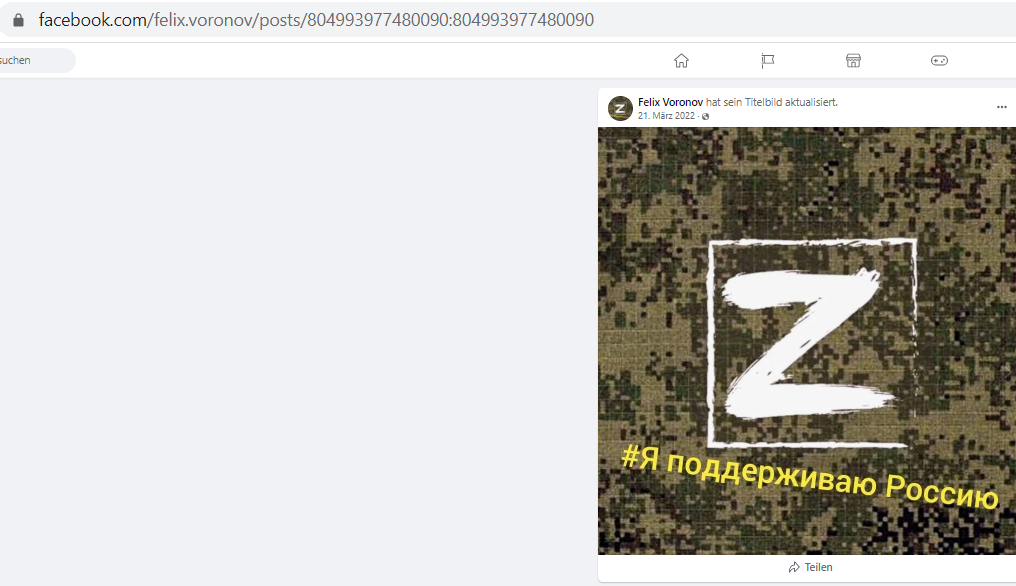Image resolution: width=1016 pixels, height=586 pixels.
Task: Open the Gaming controller icon
Action: [x=940, y=61]
